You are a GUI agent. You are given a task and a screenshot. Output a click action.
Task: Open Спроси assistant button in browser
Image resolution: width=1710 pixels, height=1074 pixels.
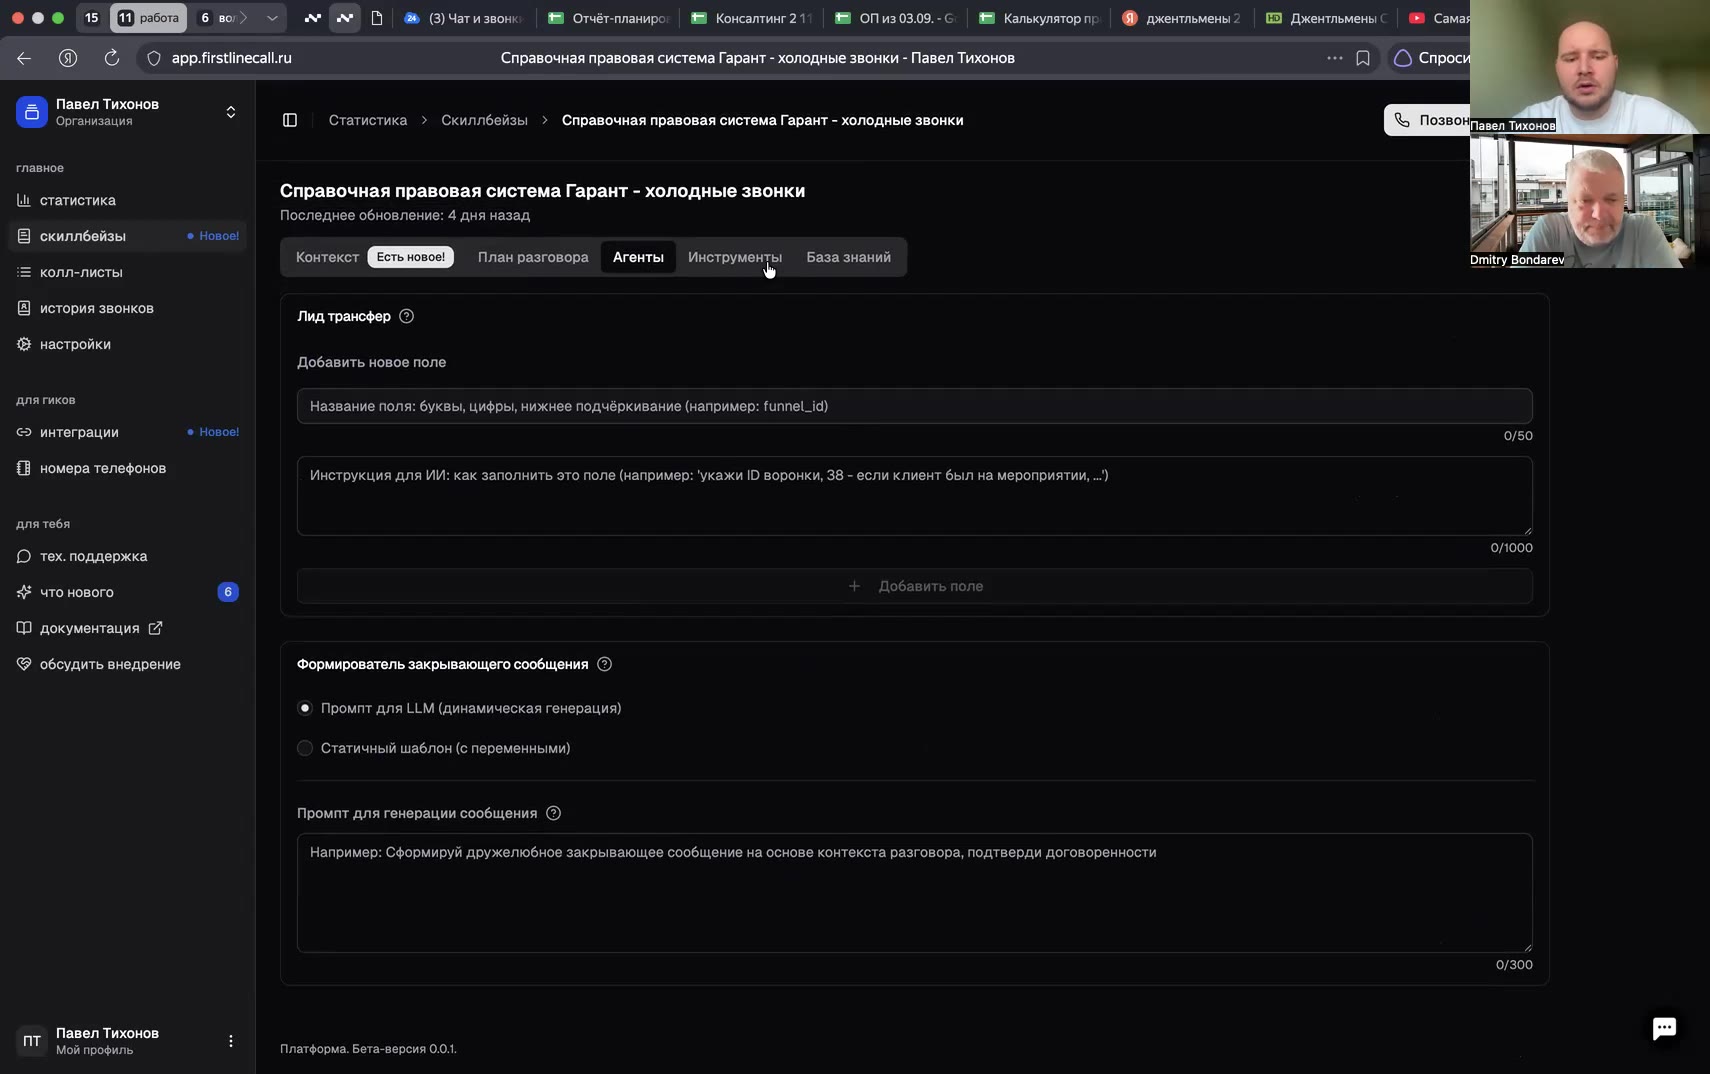point(1432,58)
